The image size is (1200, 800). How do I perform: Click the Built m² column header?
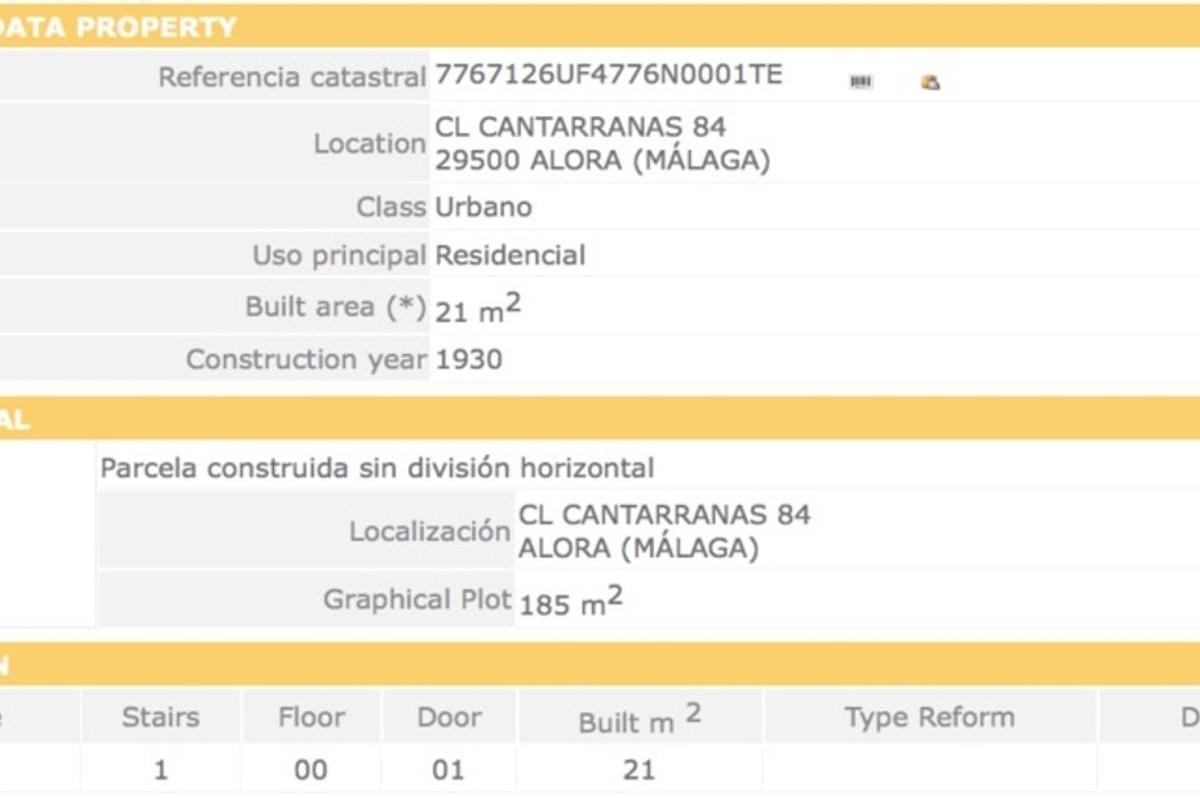tap(640, 720)
